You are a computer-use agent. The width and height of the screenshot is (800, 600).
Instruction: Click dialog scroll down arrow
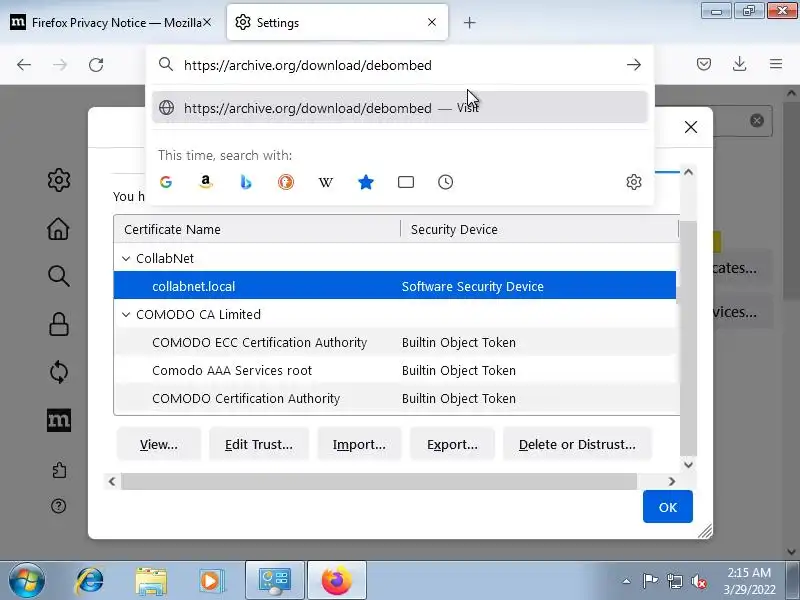click(x=688, y=464)
